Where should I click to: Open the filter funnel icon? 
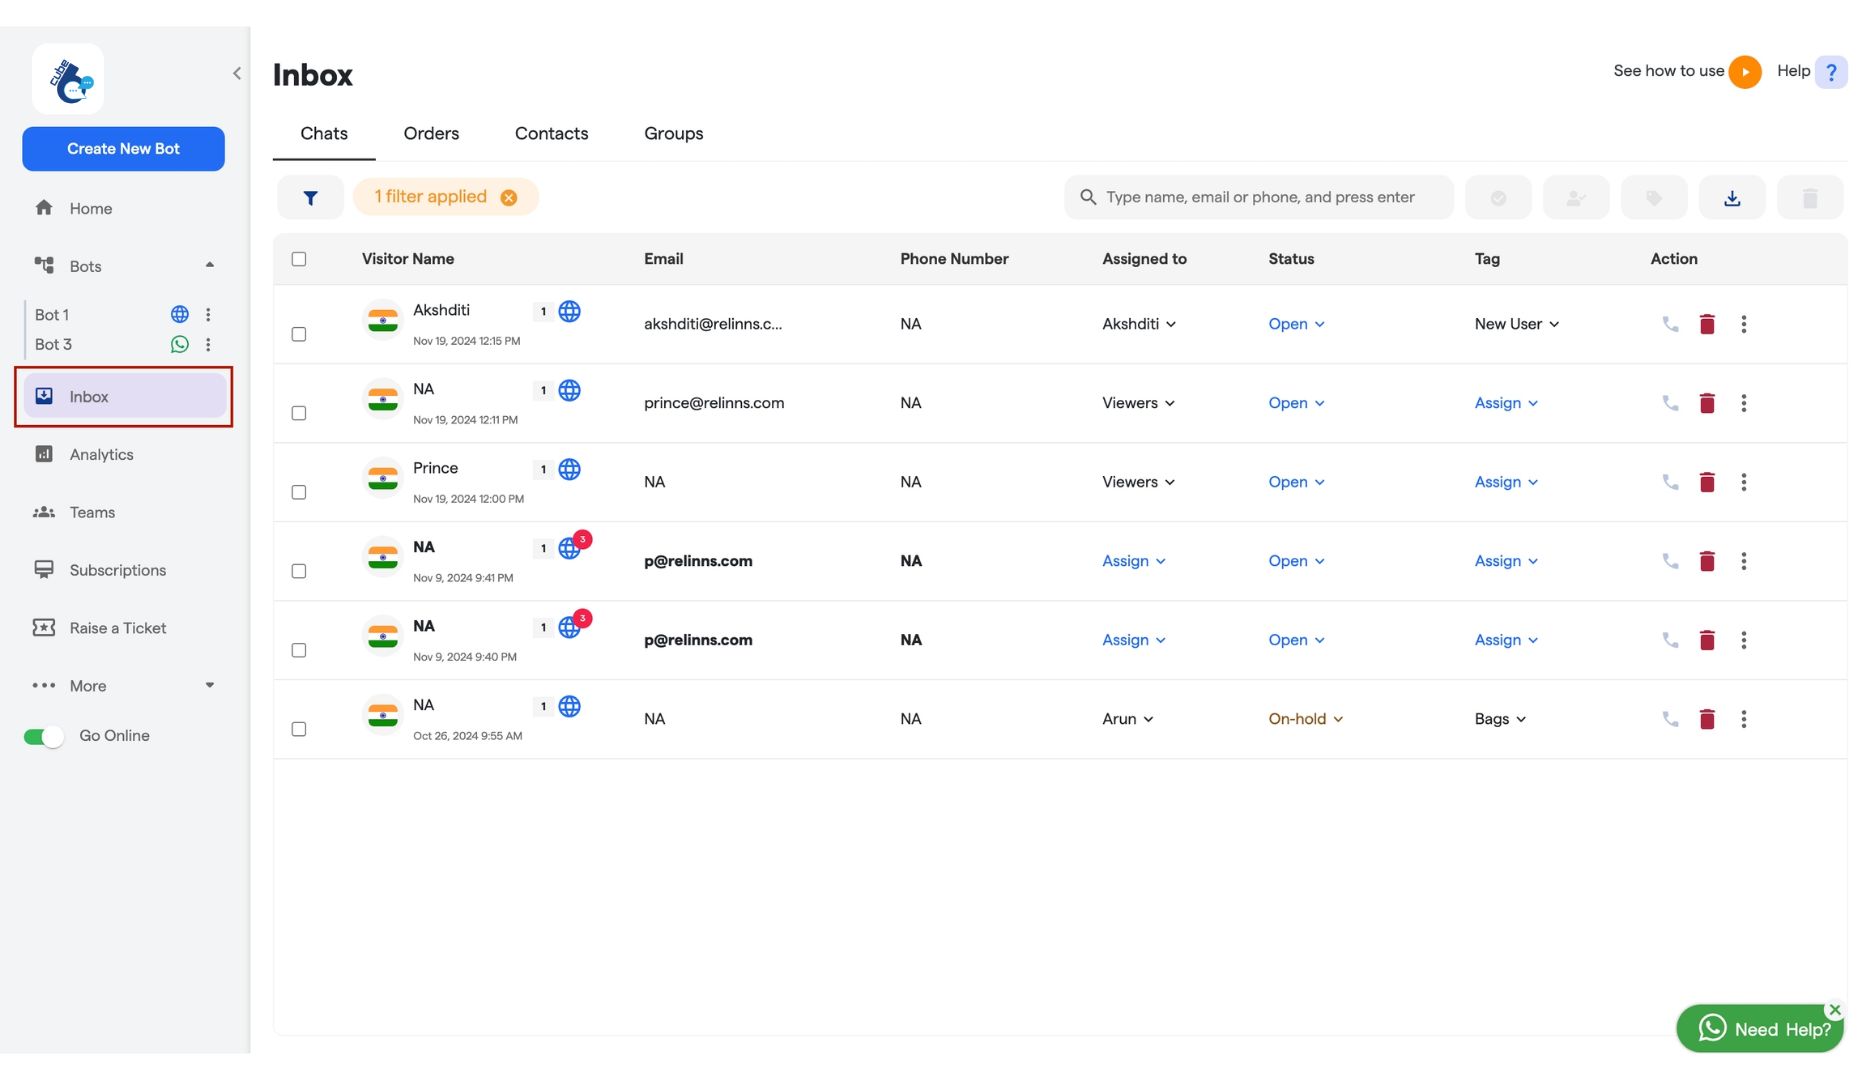click(310, 197)
